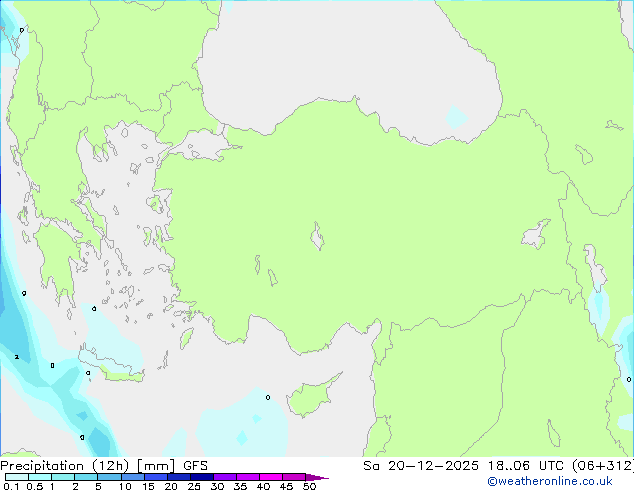Click the legend swatch between 35 and 40
Screen dimensions: 634x490
click(248, 477)
